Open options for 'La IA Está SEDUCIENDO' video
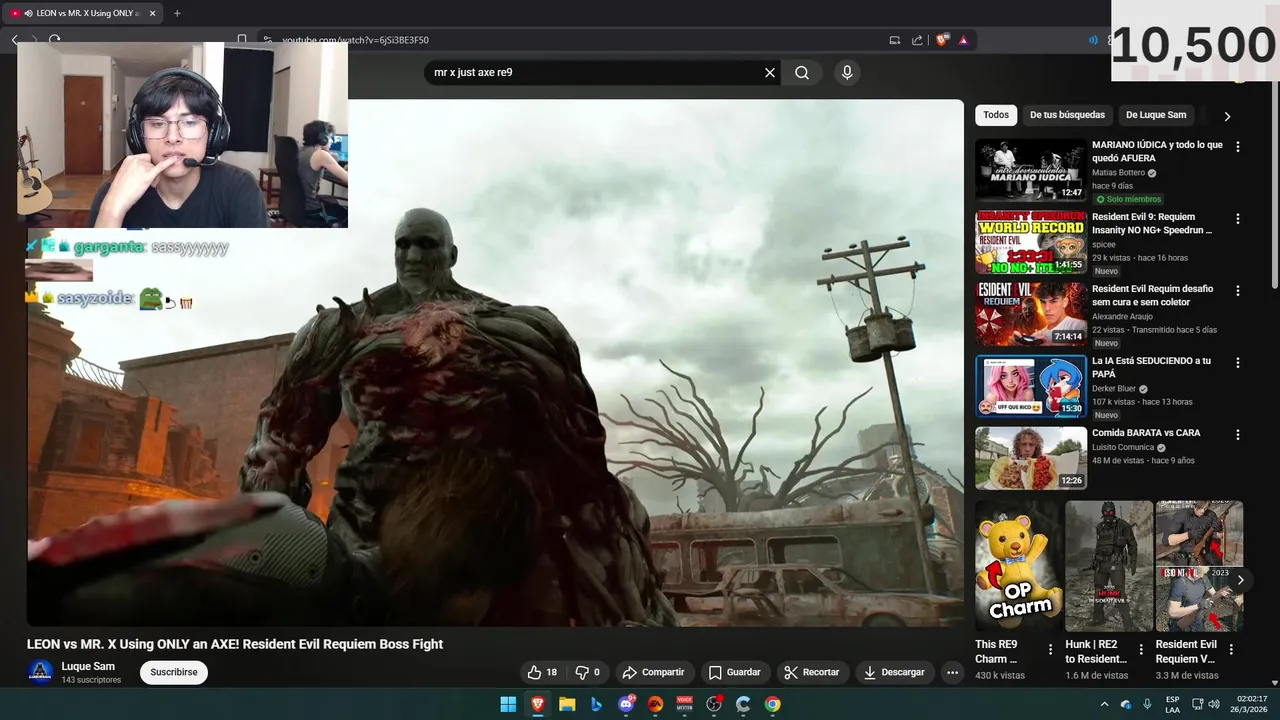The height and width of the screenshot is (720, 1280). tap(1238, 363)
